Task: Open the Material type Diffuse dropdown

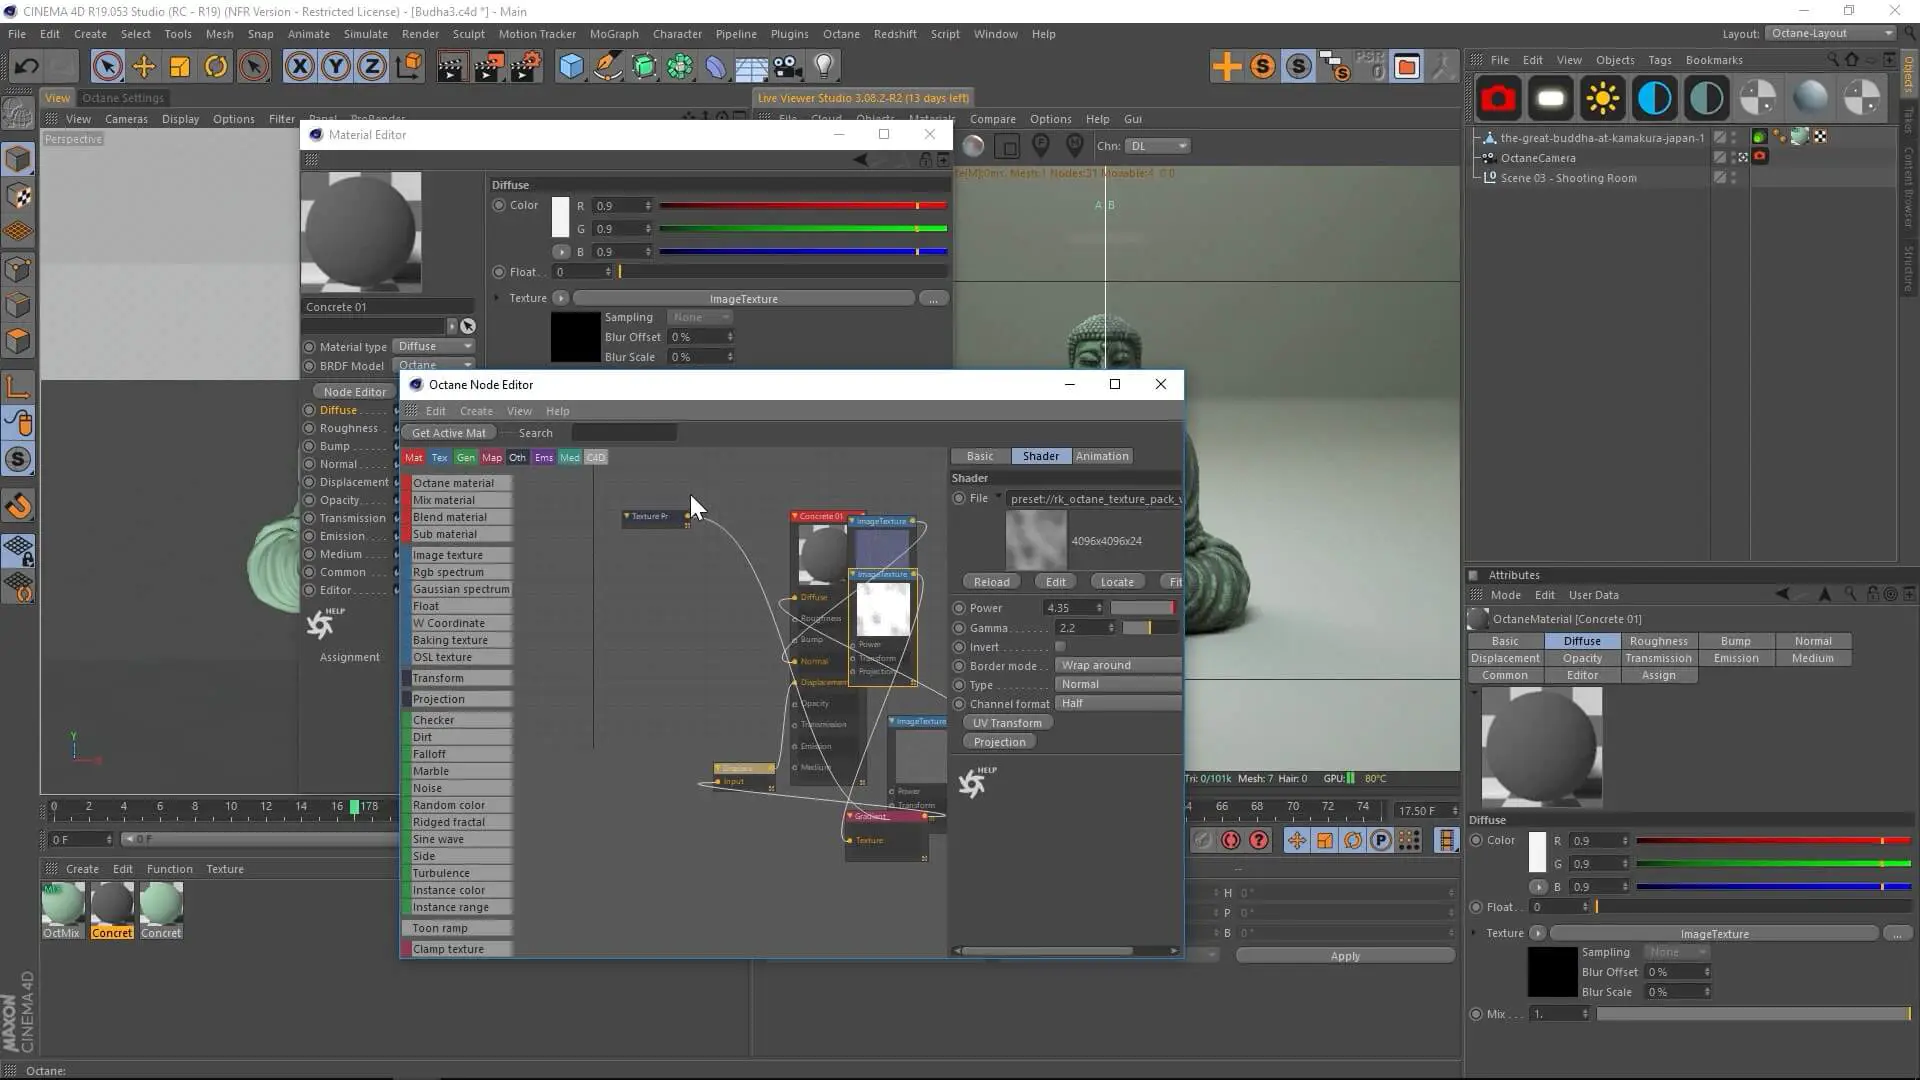Action: (433, 346)
